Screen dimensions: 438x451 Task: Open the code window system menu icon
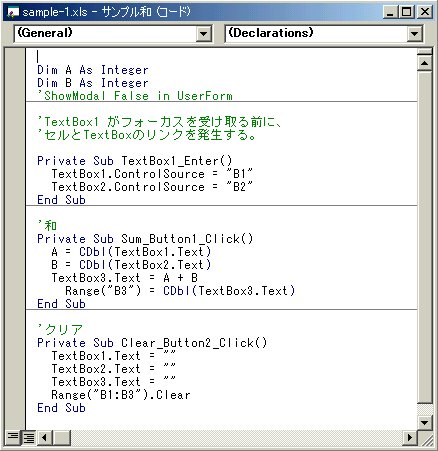[x=13, y=12]
